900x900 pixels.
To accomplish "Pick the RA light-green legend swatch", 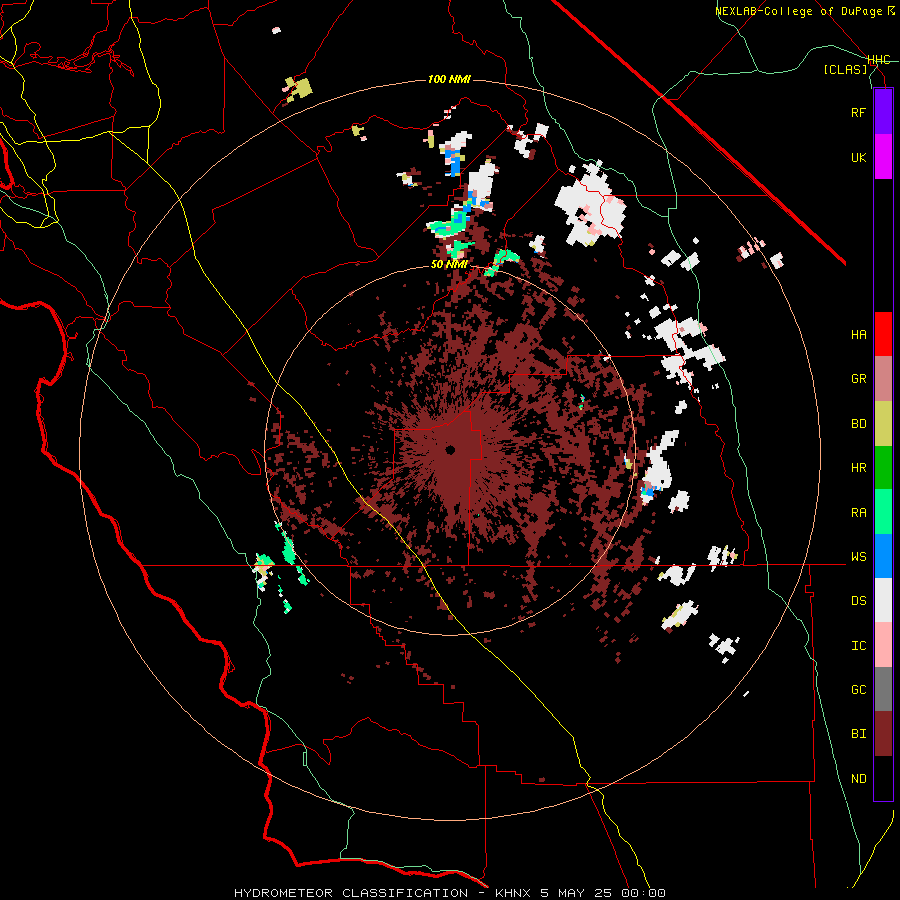I will [883, 512].
